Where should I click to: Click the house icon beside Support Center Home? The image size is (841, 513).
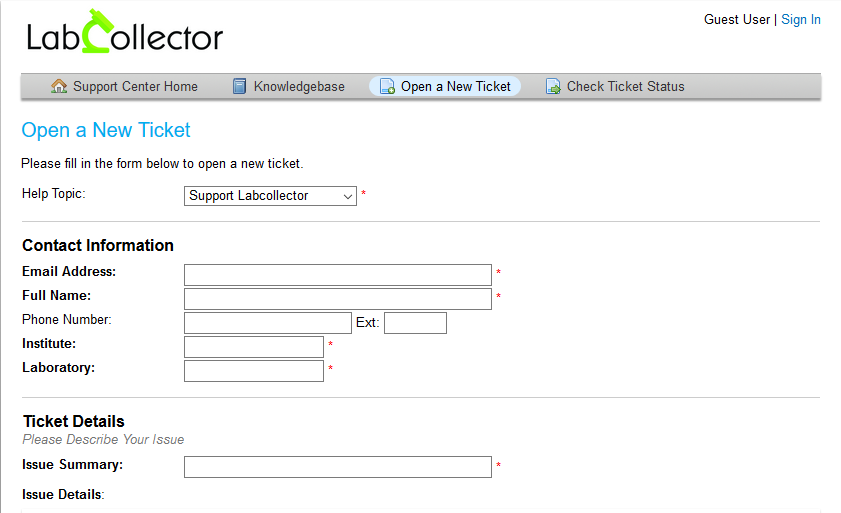tap(58, 86)
